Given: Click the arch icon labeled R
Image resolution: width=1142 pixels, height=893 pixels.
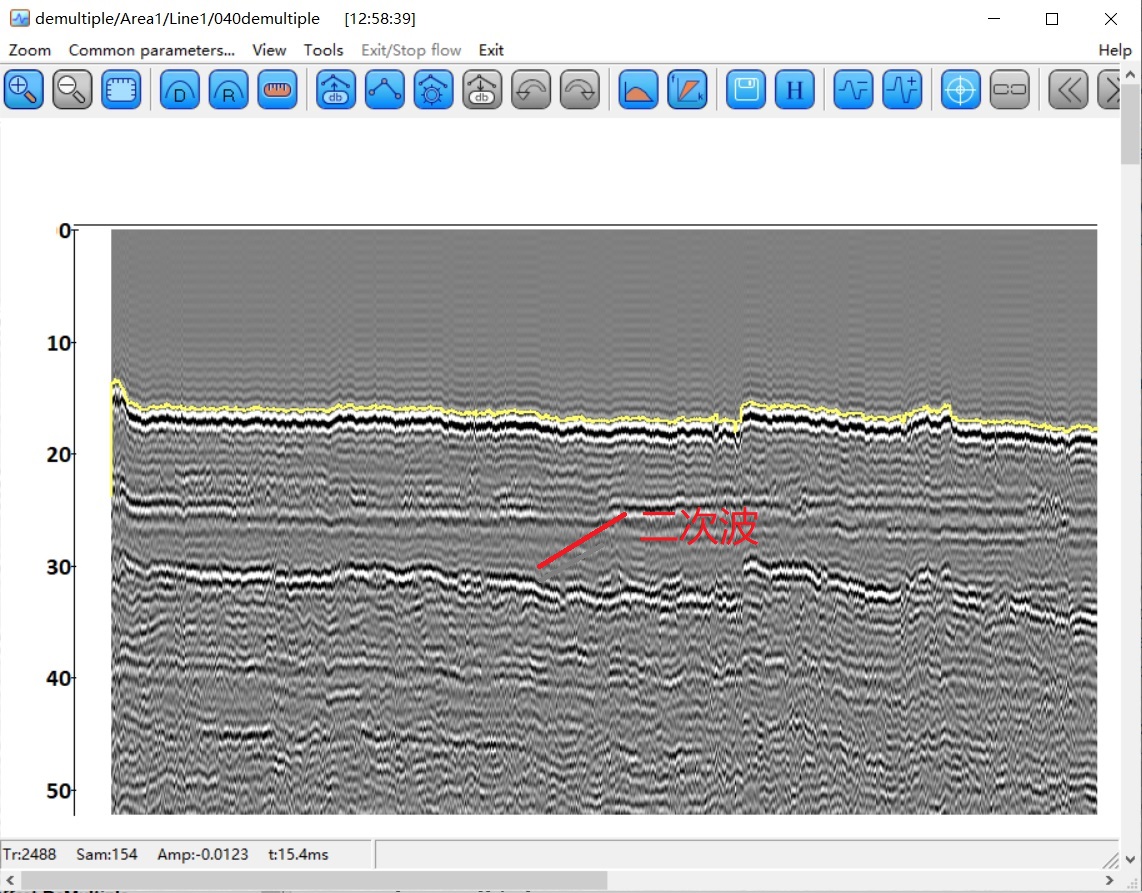Looking at the screenshot, I should coord(229,90).
